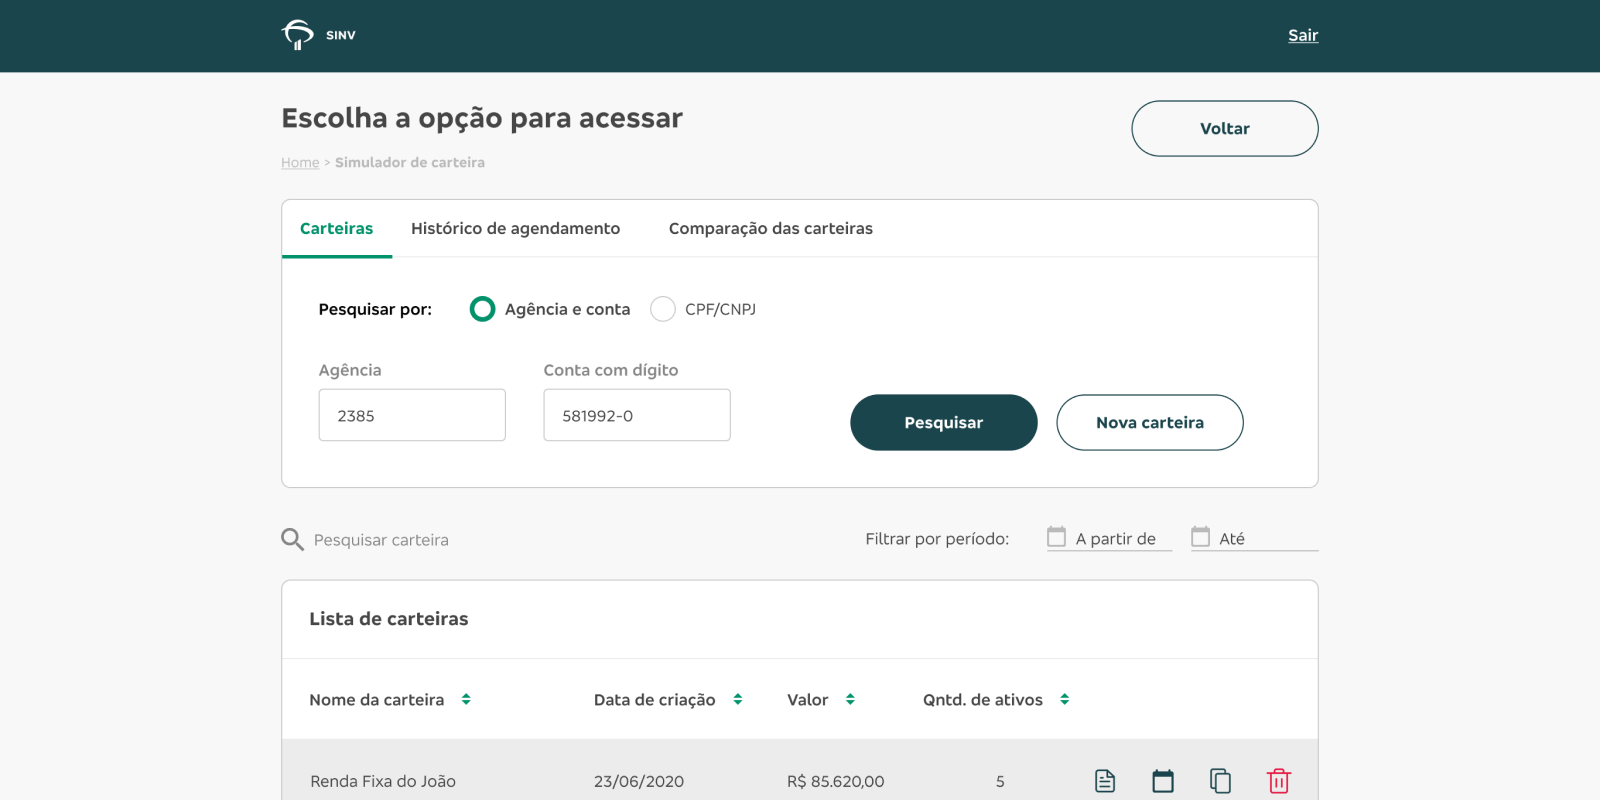Select the Agência e conta radio option
Viewport: 1600px width, 800px height.
(x=482, y=309)
